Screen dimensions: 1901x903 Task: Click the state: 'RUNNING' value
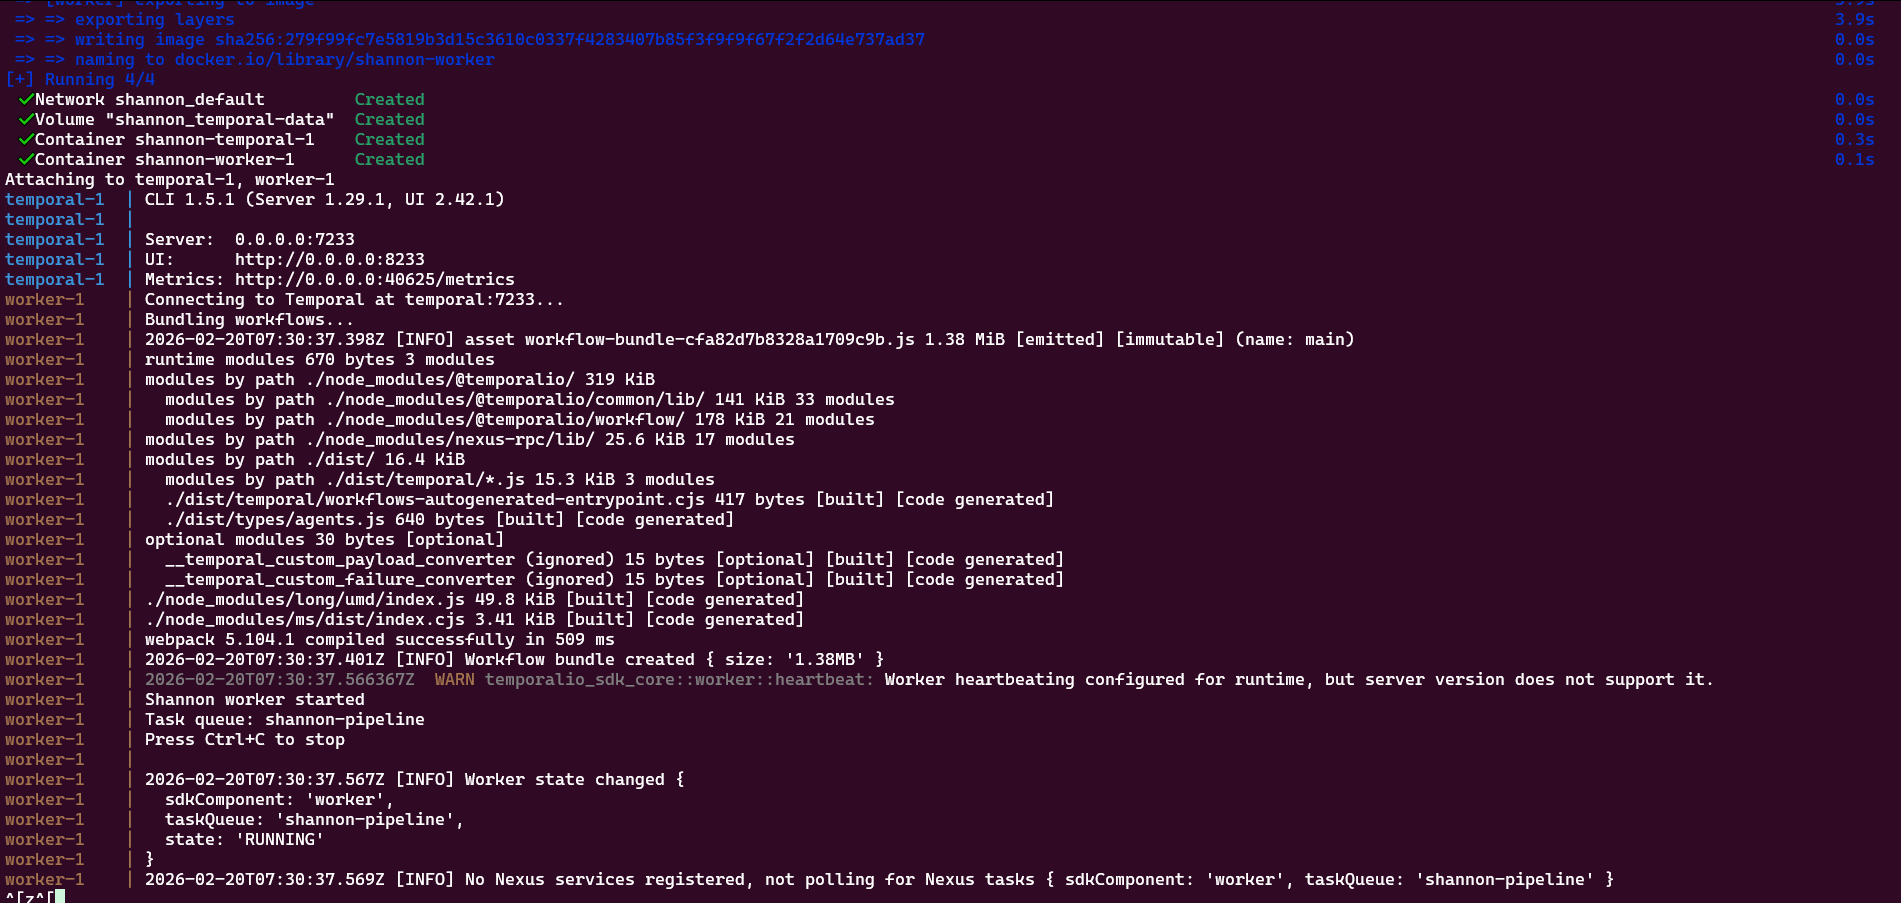point(279,839)
